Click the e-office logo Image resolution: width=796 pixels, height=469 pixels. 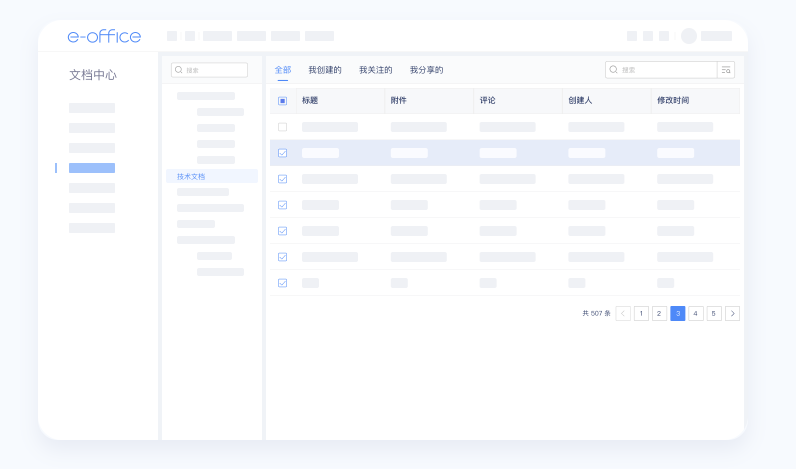104,36
